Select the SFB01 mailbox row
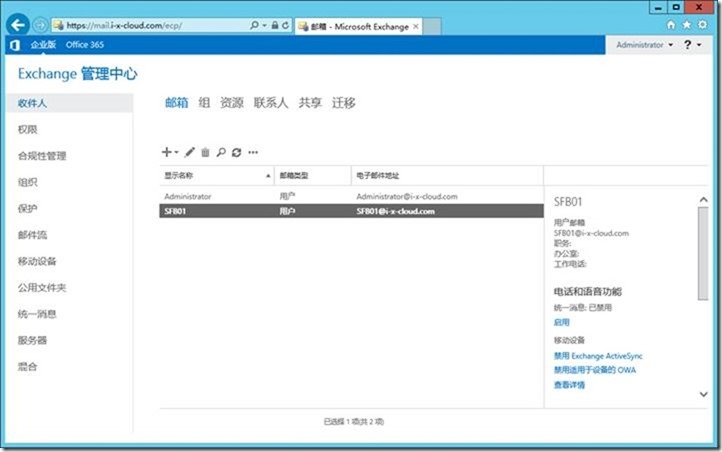 click(x=351, y=211)
